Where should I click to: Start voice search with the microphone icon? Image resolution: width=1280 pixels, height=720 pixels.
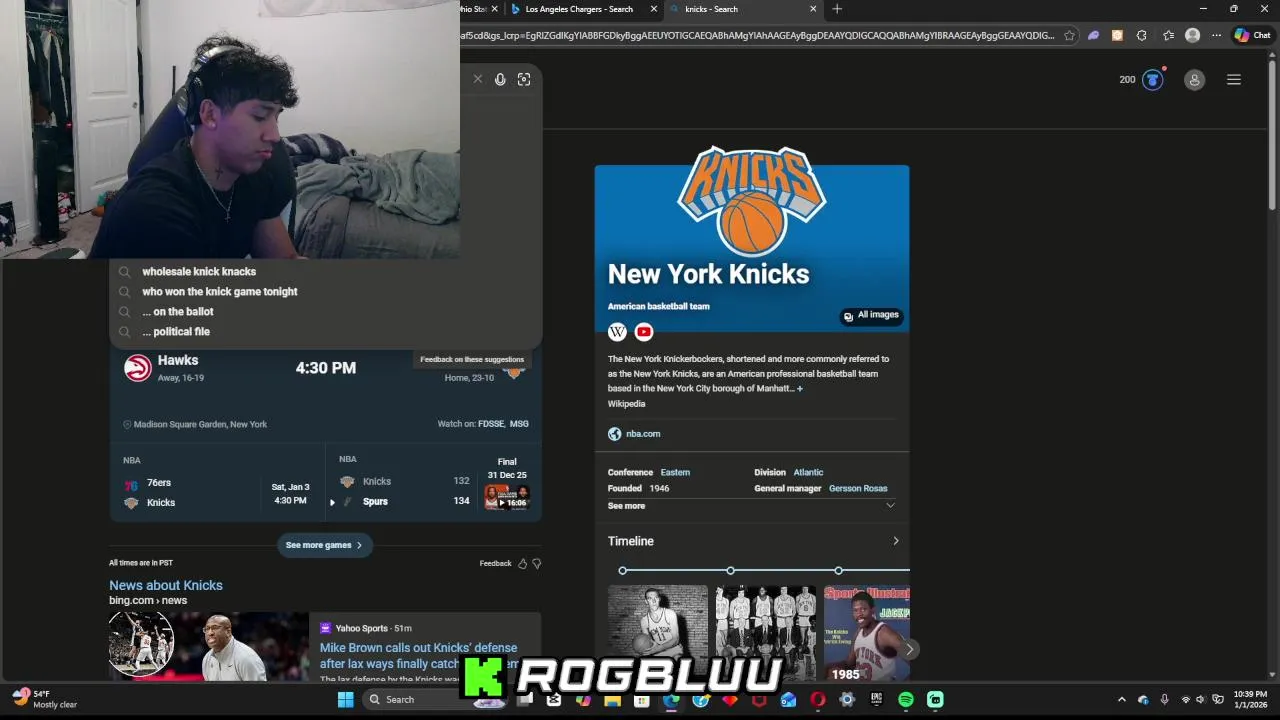(x=500, y=79)
